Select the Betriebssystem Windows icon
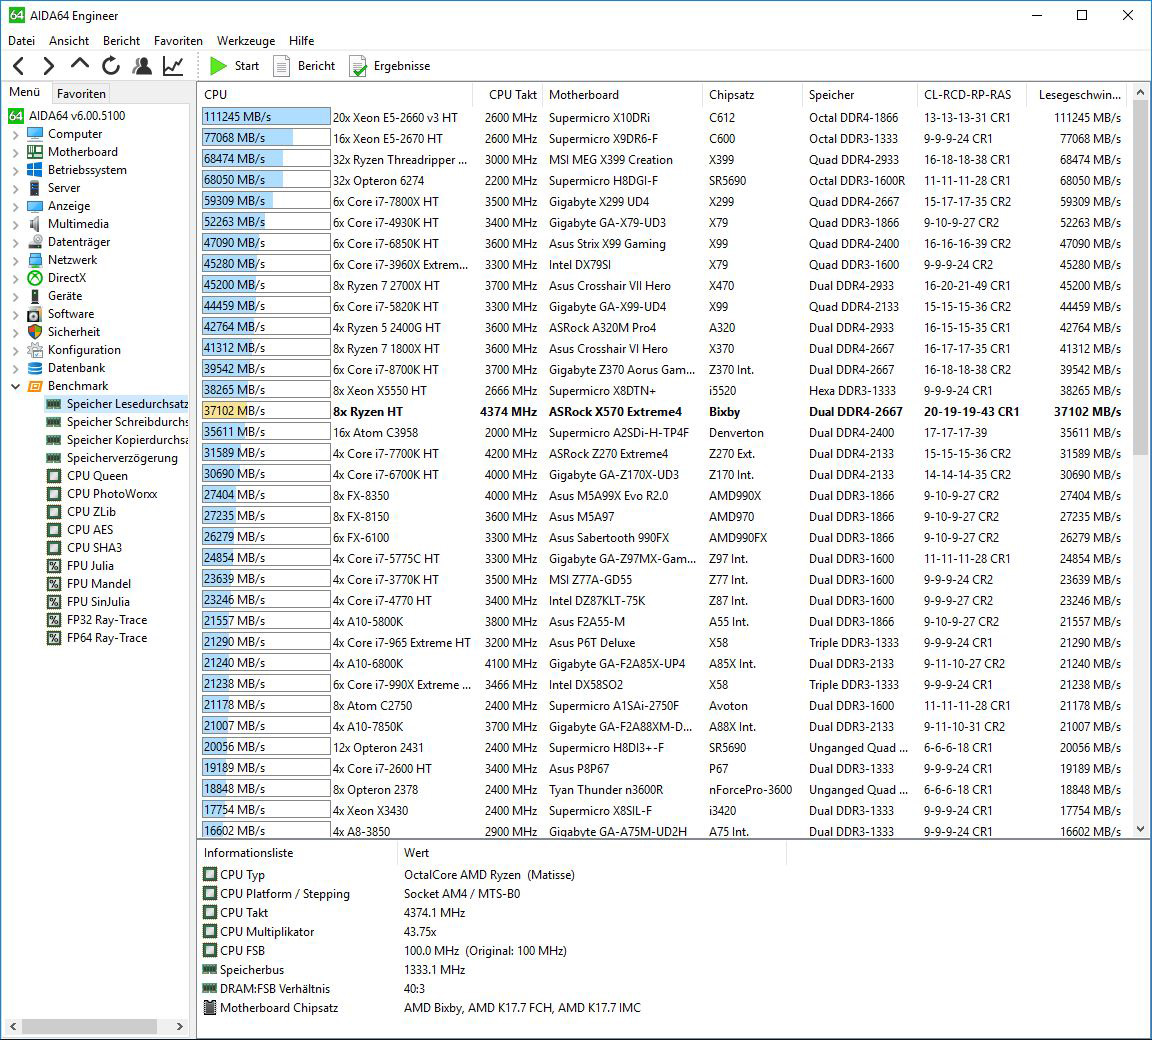 click(x=35, y=170)
